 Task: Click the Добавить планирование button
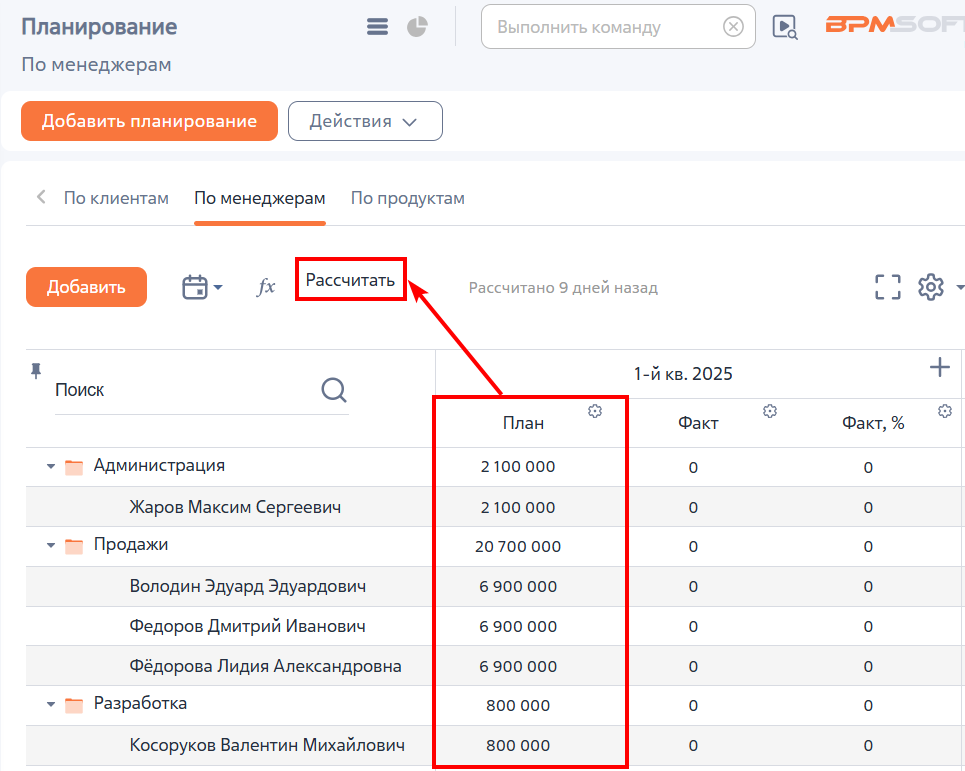[x=150, y=121]
